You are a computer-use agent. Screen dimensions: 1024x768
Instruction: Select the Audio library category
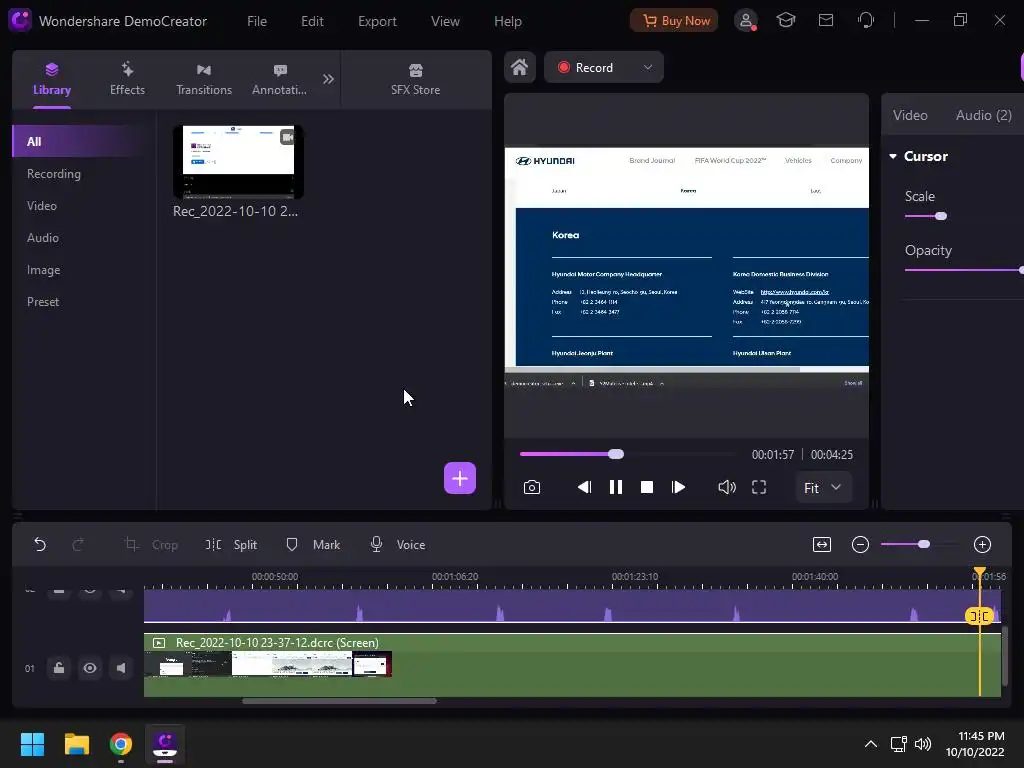pos(42,238)
